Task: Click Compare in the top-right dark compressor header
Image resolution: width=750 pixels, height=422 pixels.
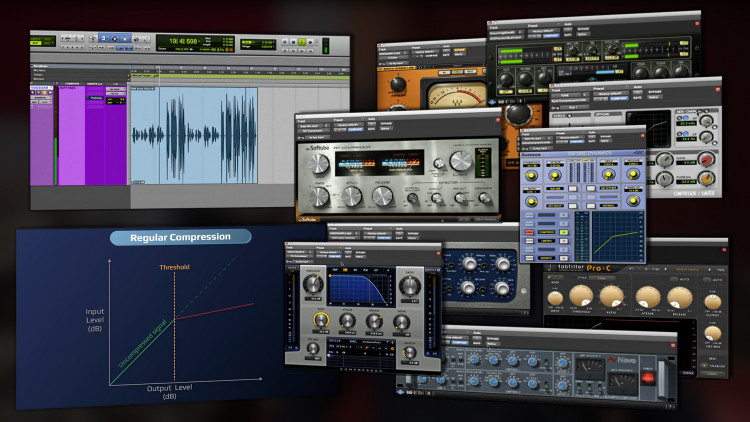Action: (550, 36)
